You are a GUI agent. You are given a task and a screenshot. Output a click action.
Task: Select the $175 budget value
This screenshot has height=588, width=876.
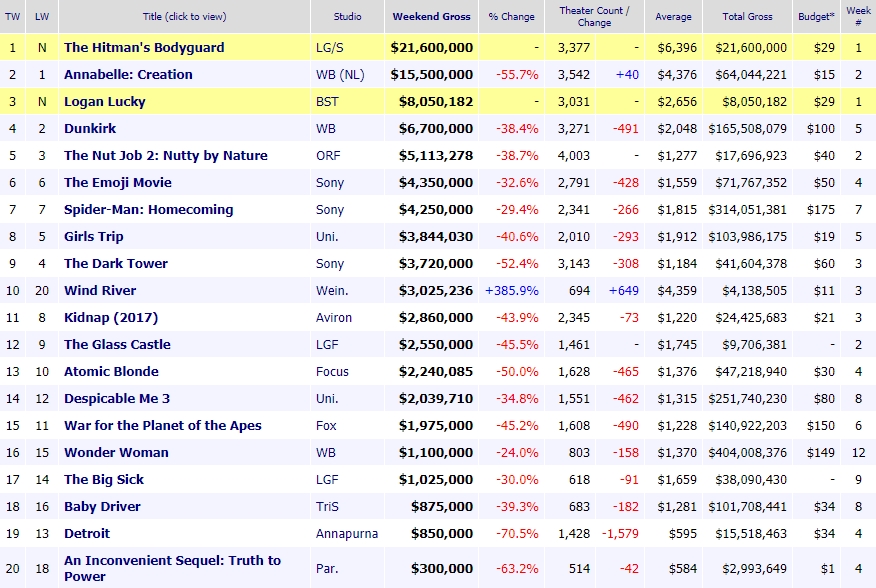click(x=821, y=210)
